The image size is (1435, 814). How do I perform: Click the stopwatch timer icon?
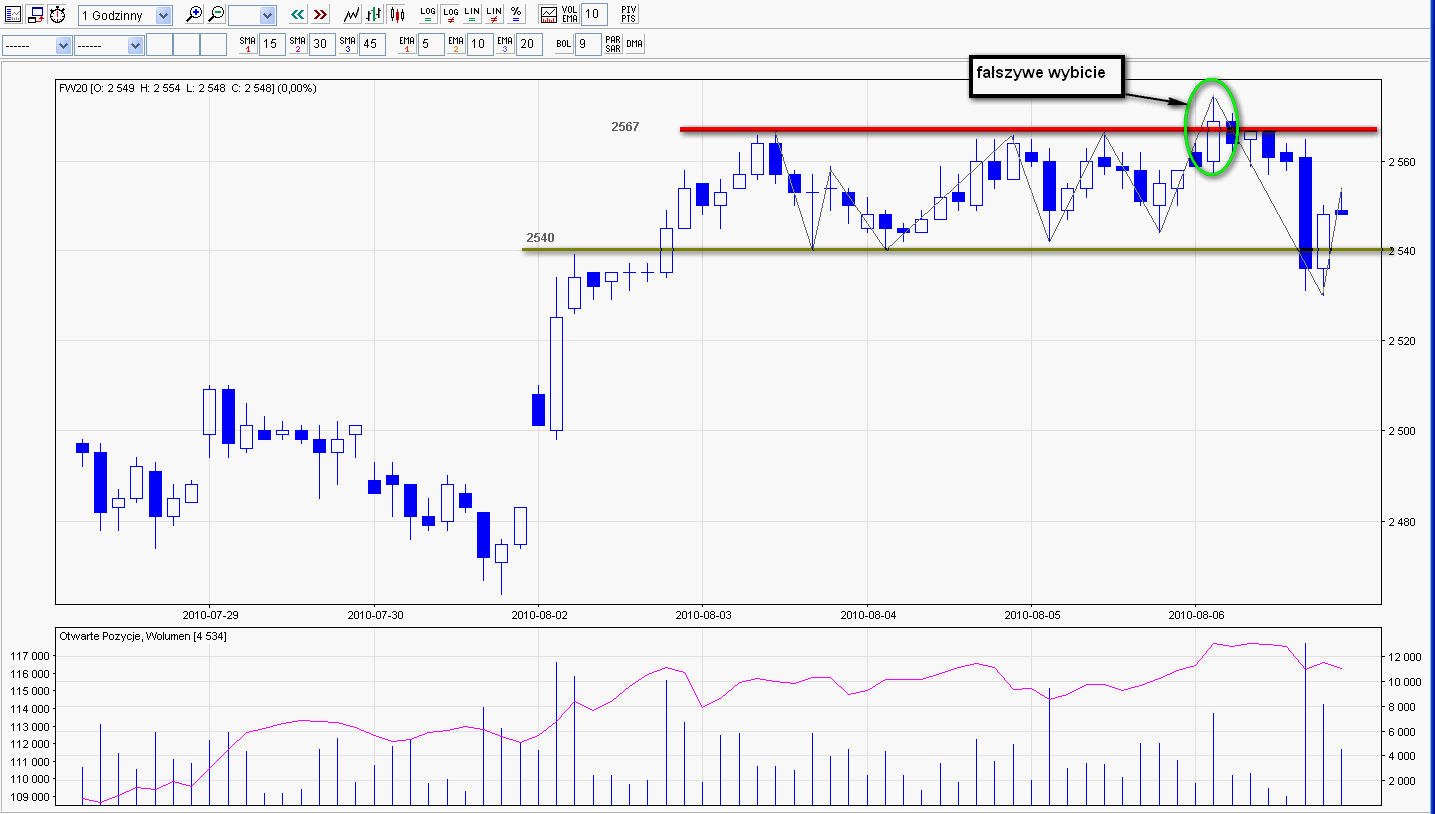tap(58, 15)
